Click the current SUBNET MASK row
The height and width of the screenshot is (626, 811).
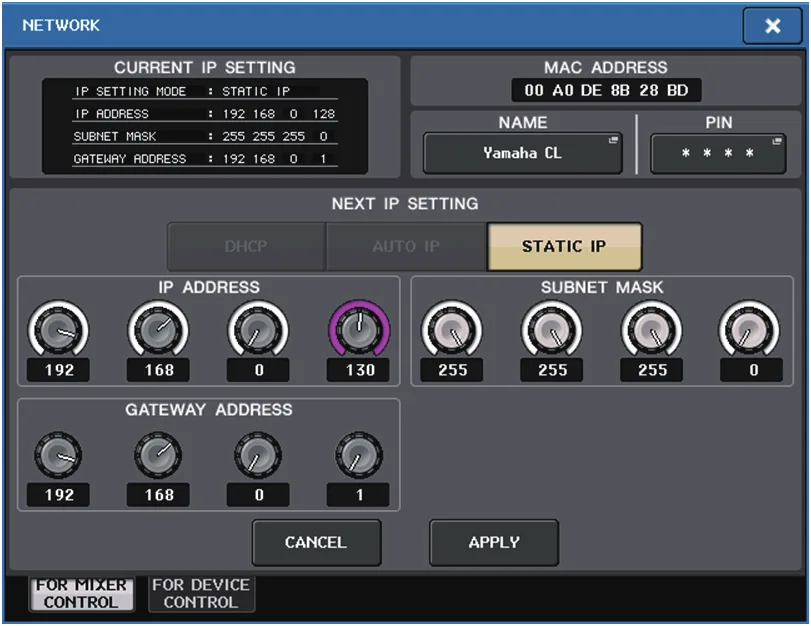coord(205,137)
